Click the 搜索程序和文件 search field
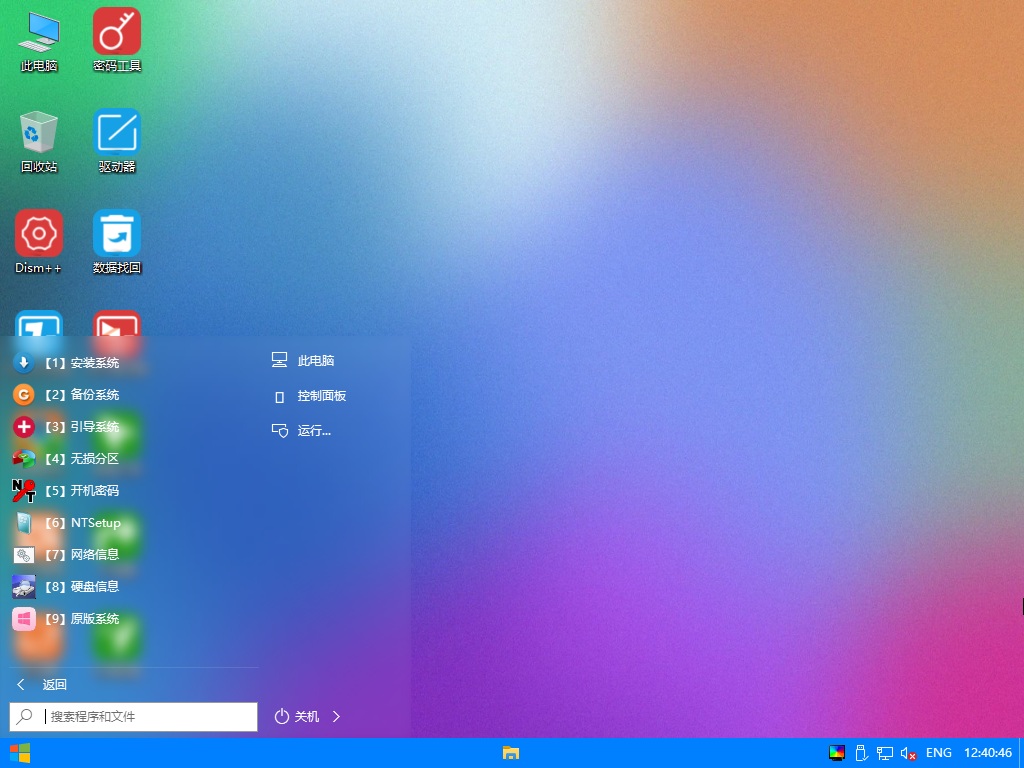 click(148, 717)
